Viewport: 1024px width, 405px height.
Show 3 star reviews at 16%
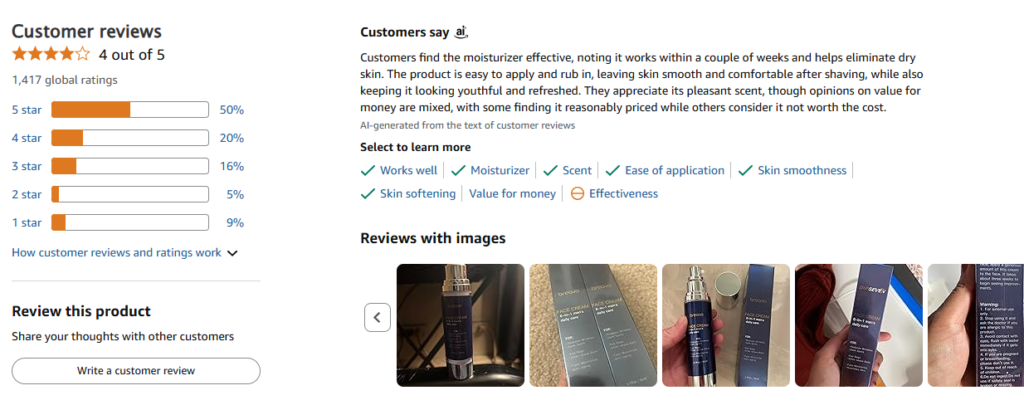click(x=128, y=166)
